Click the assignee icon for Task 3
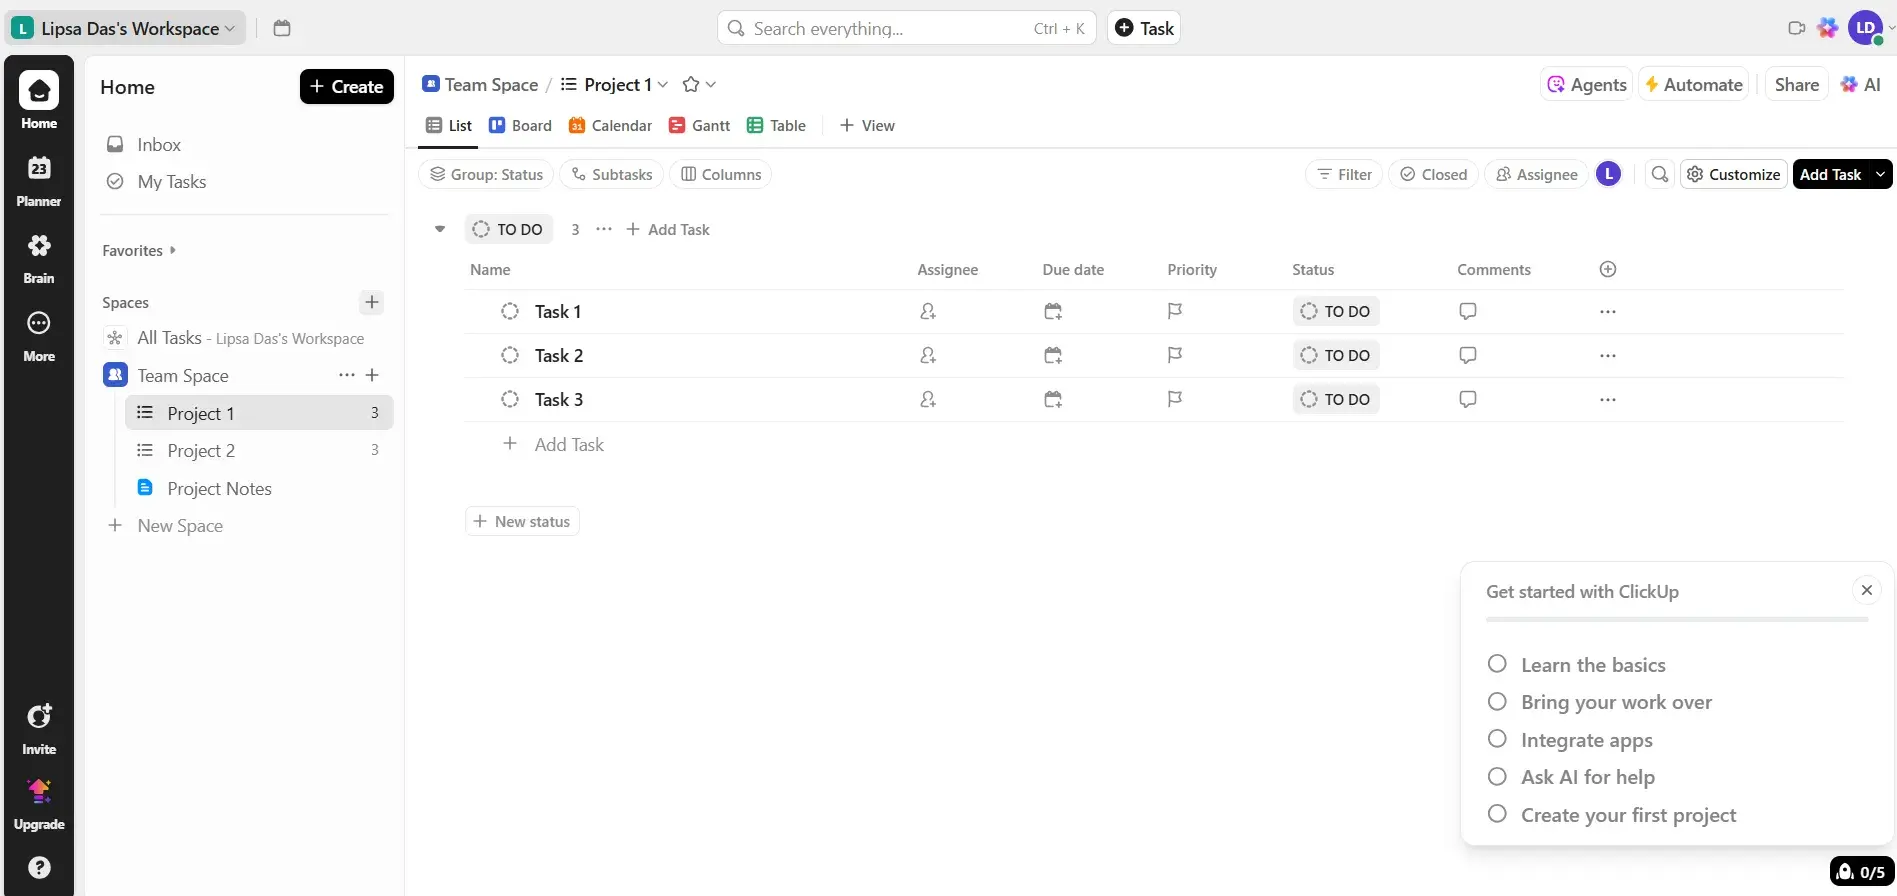Image resolution: width=1897 pixels, height=896 pixels. [928, 399]
